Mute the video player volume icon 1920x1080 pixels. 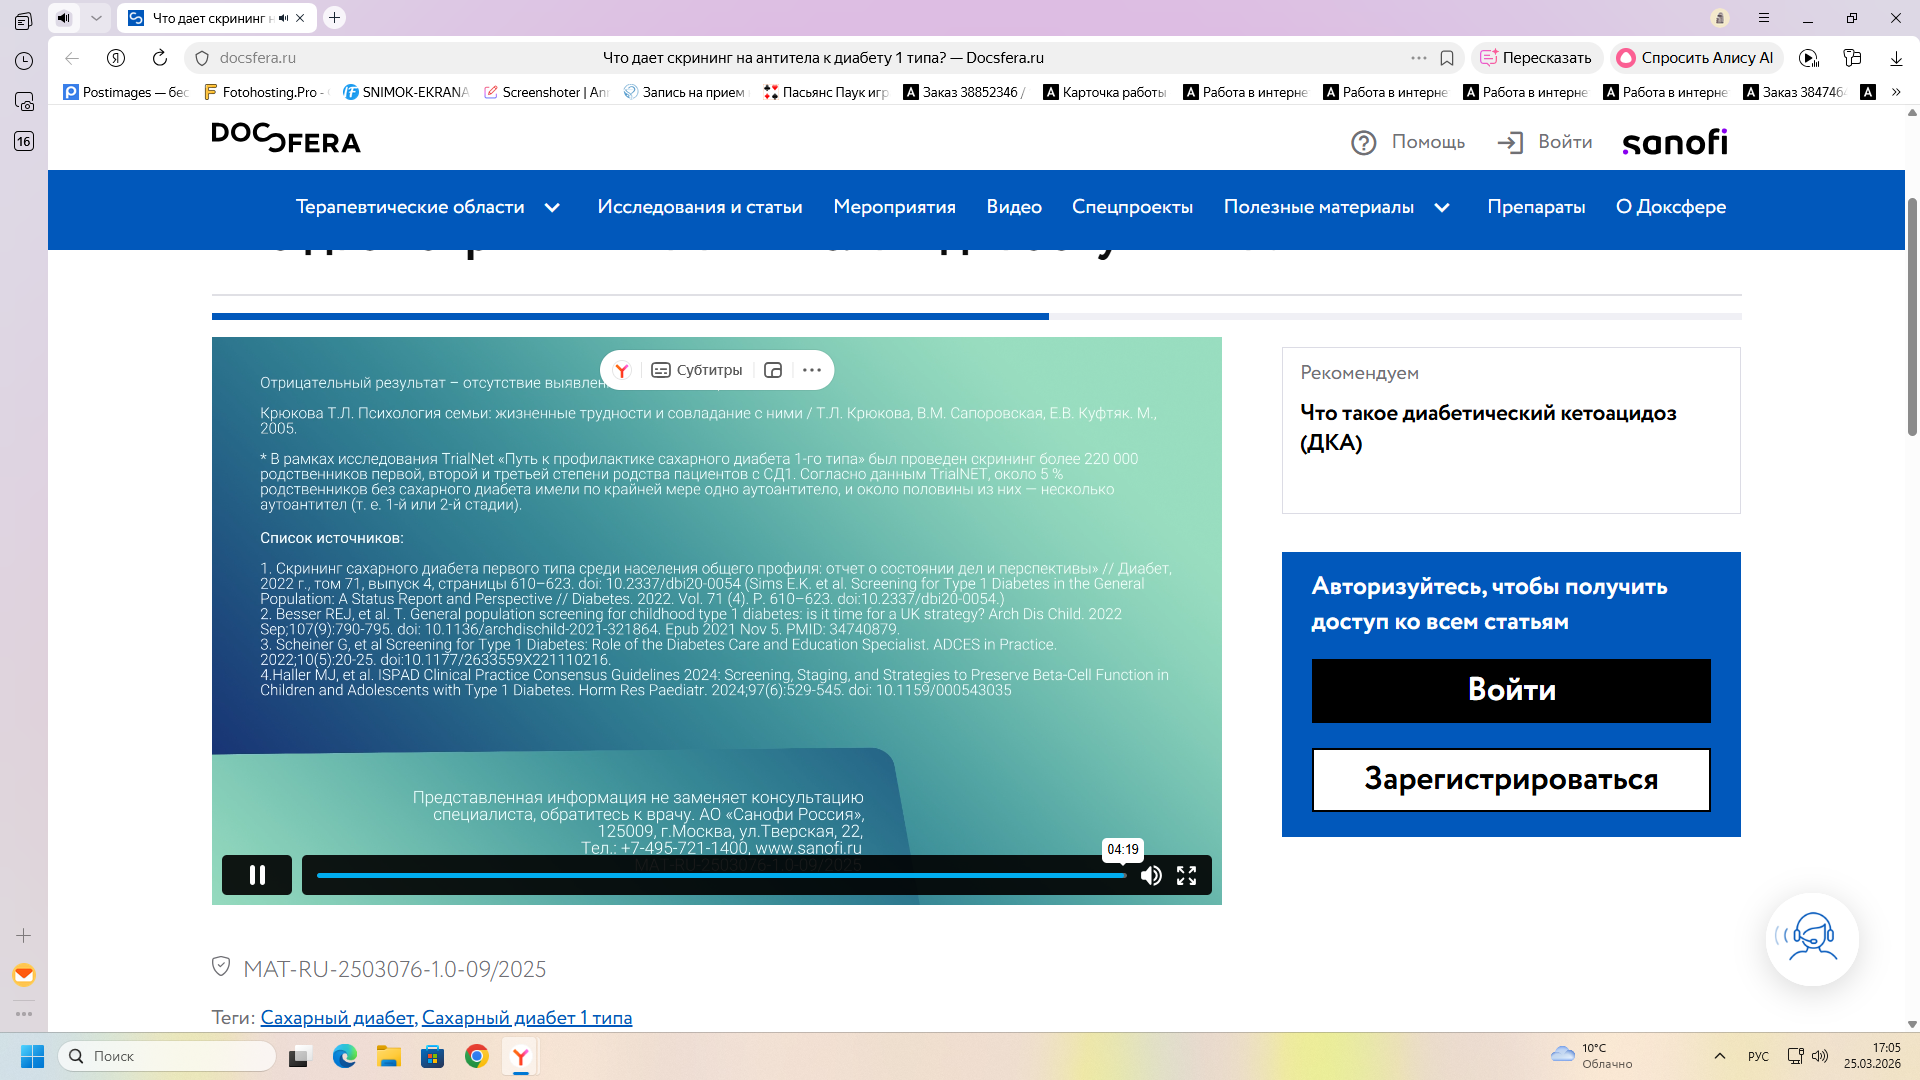pyautogui.click(x=1151, y=876)
